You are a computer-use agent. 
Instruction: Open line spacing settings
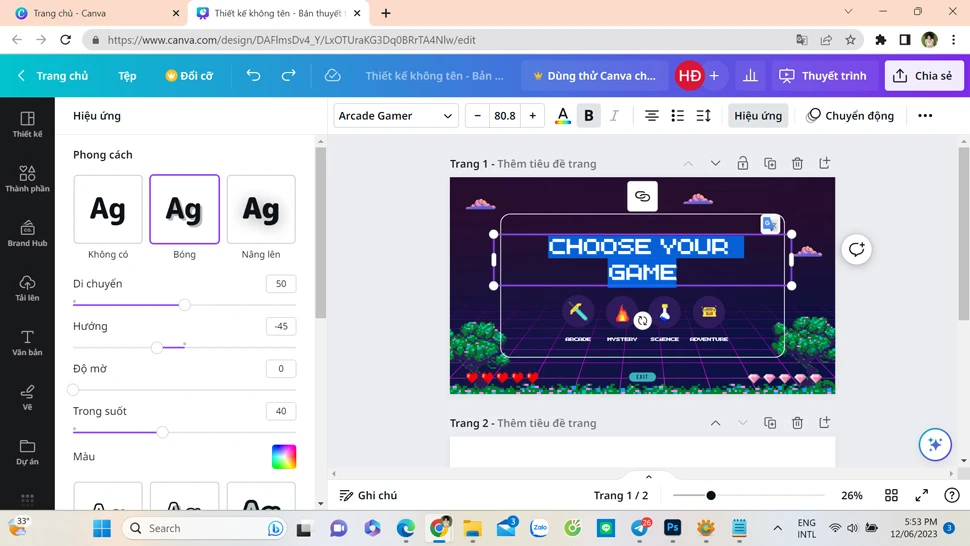point(703,116)
